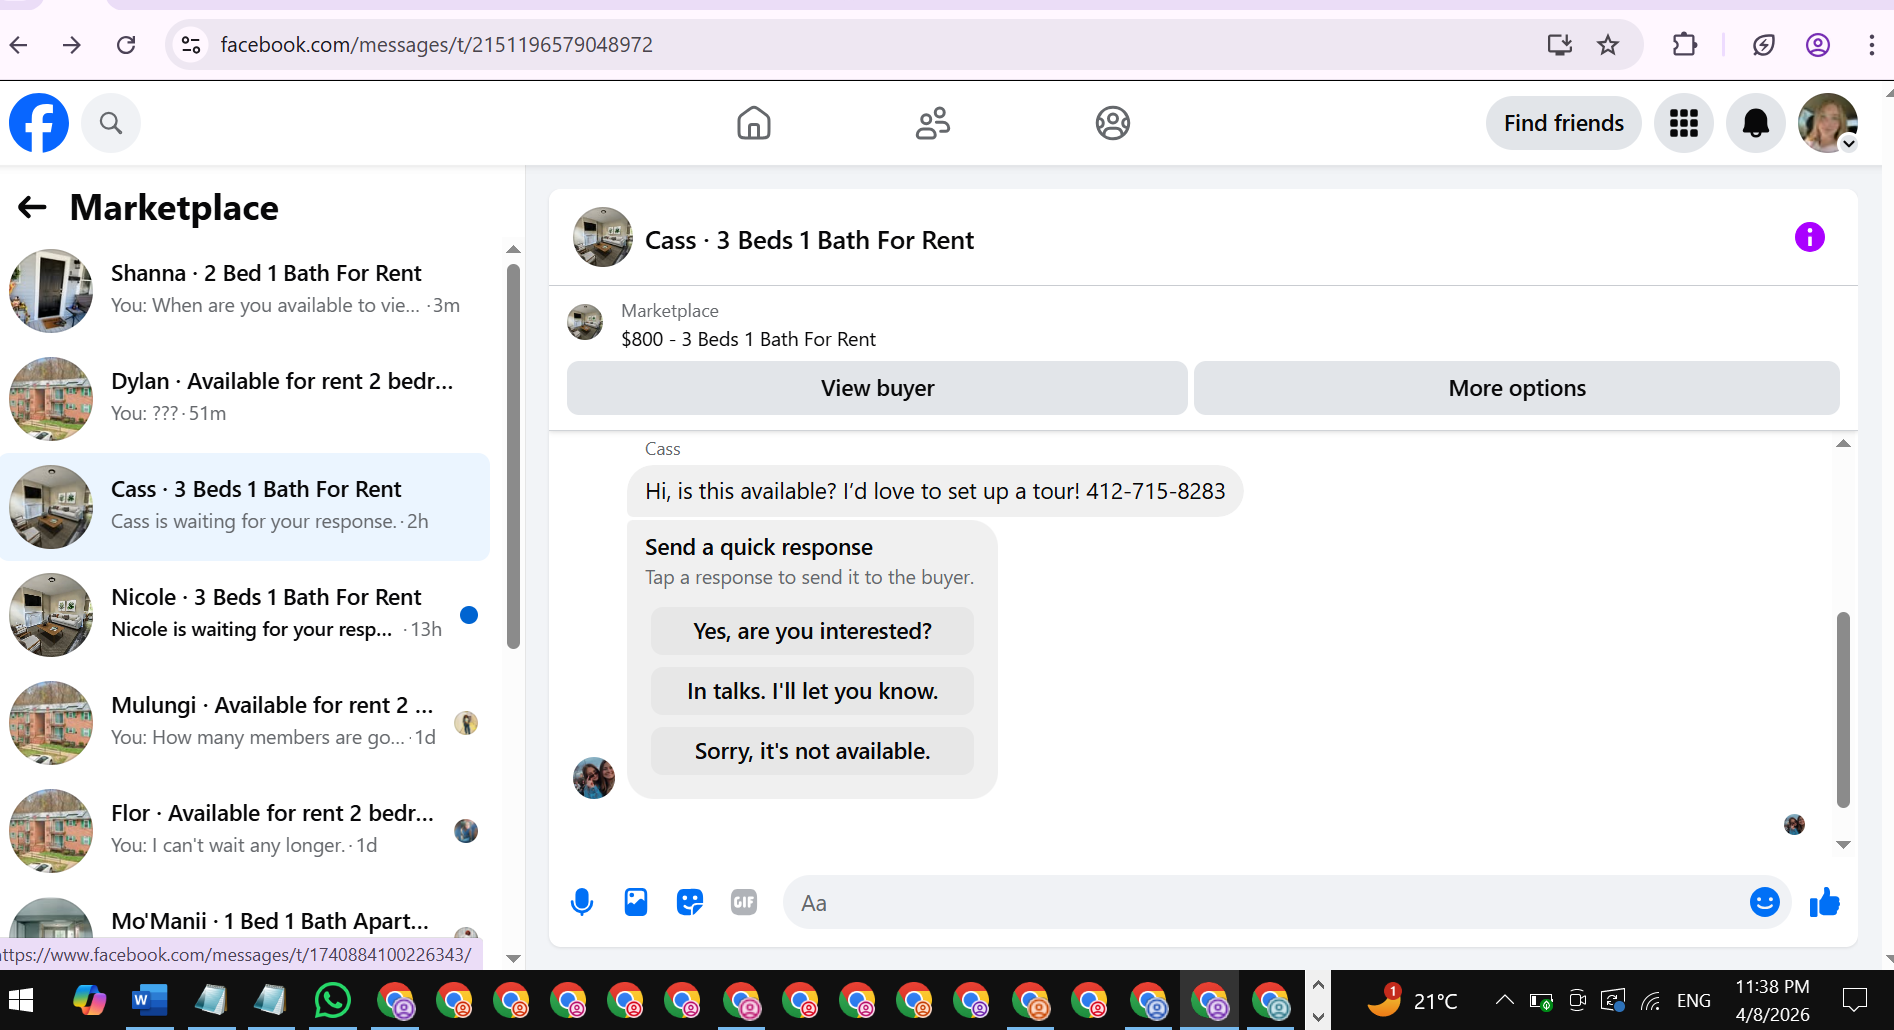Screen dimensions: 1894x1030
Task: Open the Facebook search magnifier
Action: tap(111, 123)
